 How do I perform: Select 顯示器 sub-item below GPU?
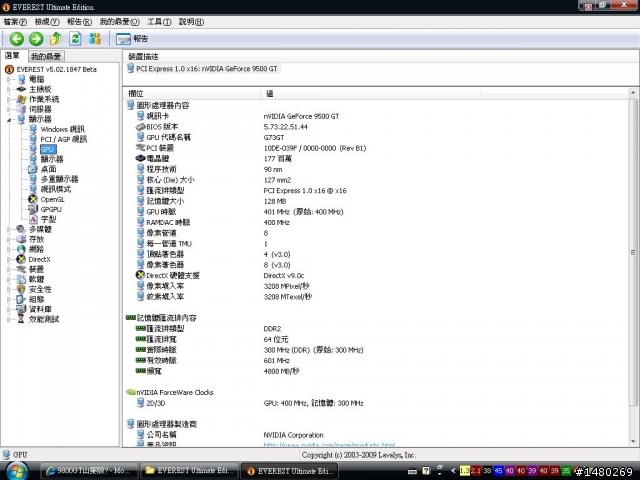point(52,159)
